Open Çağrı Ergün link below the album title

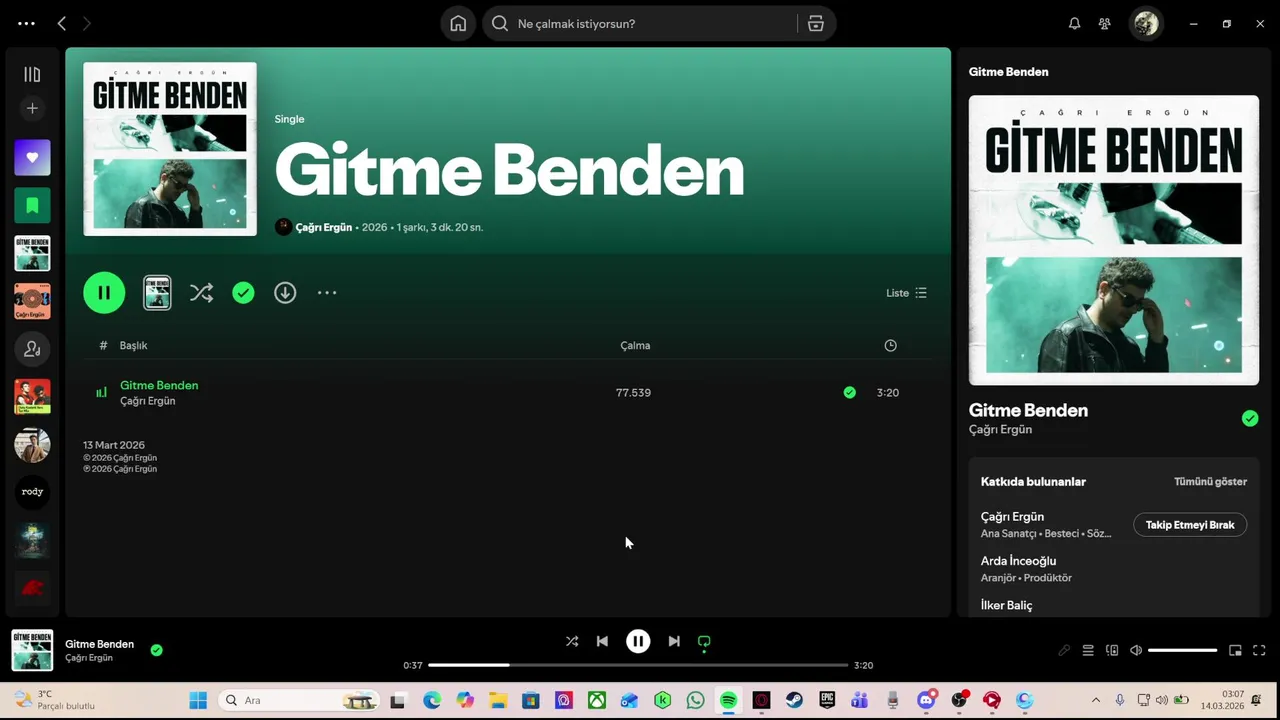[x=323, y=227]
